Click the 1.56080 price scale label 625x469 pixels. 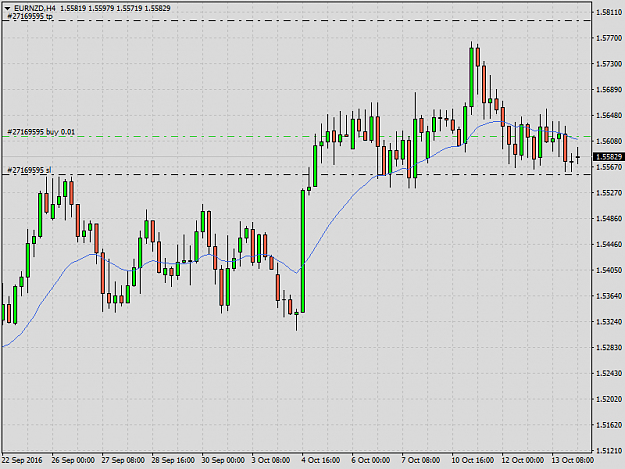[609, 141]
